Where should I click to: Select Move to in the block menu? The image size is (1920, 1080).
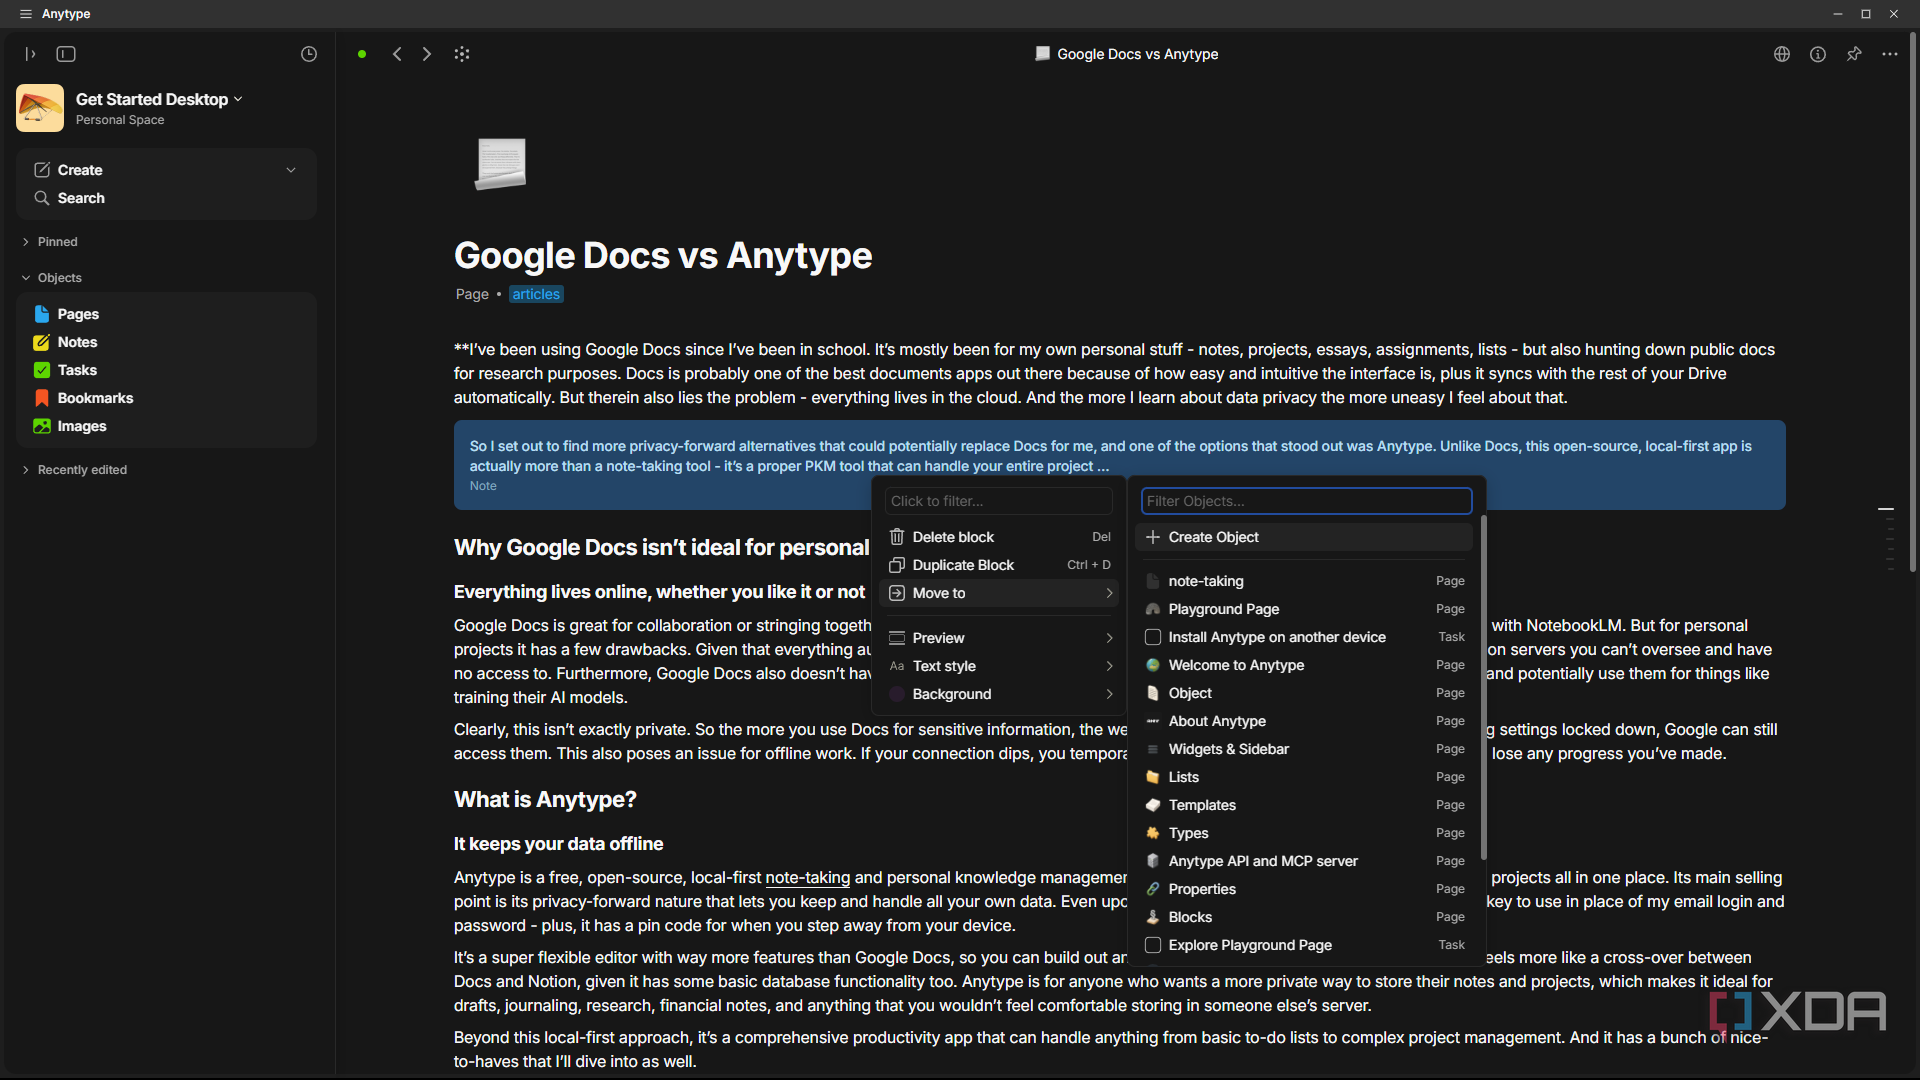click(1000, 593)
